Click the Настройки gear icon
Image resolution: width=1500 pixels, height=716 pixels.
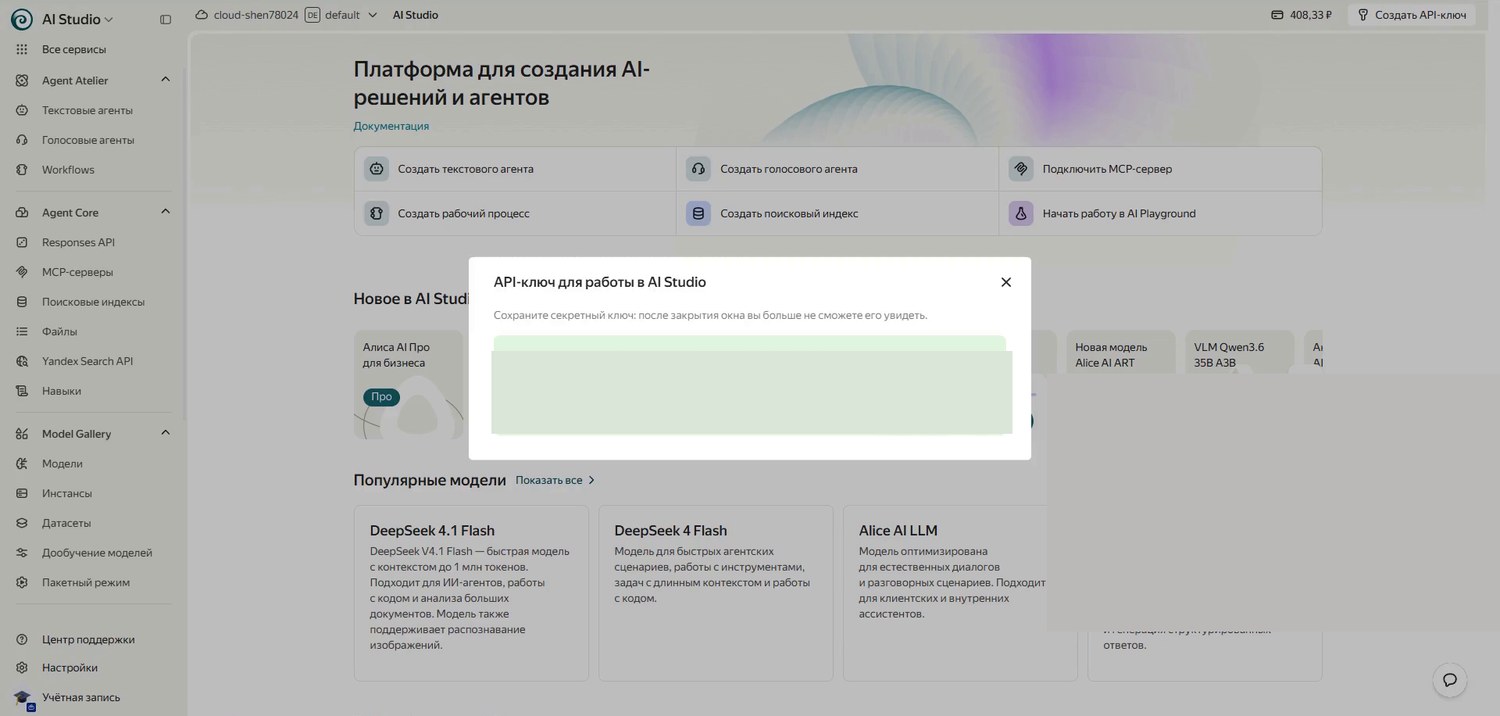(22, 667)
